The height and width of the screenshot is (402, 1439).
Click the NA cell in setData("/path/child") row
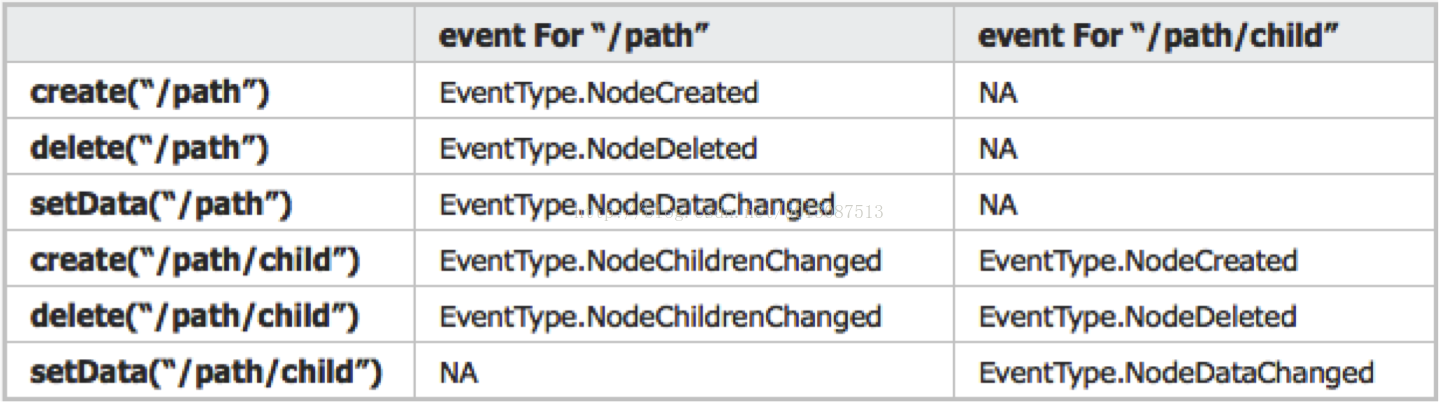(459, 374)
